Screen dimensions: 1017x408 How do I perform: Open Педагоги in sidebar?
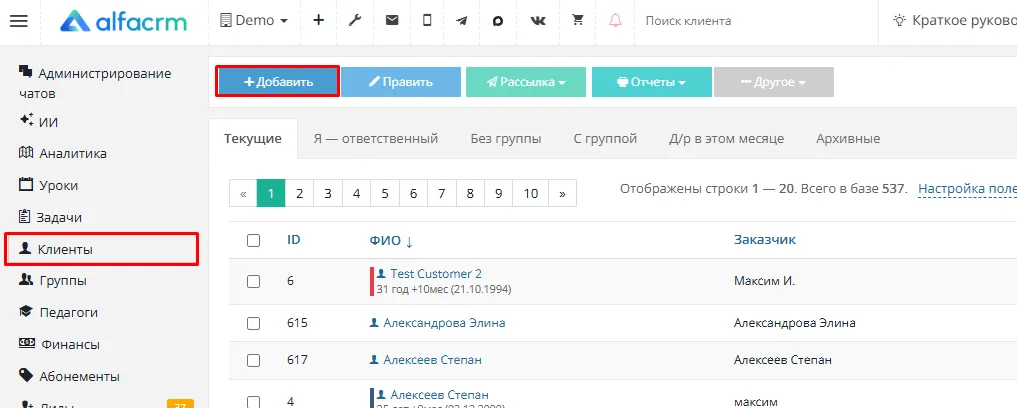click(58, 313)
